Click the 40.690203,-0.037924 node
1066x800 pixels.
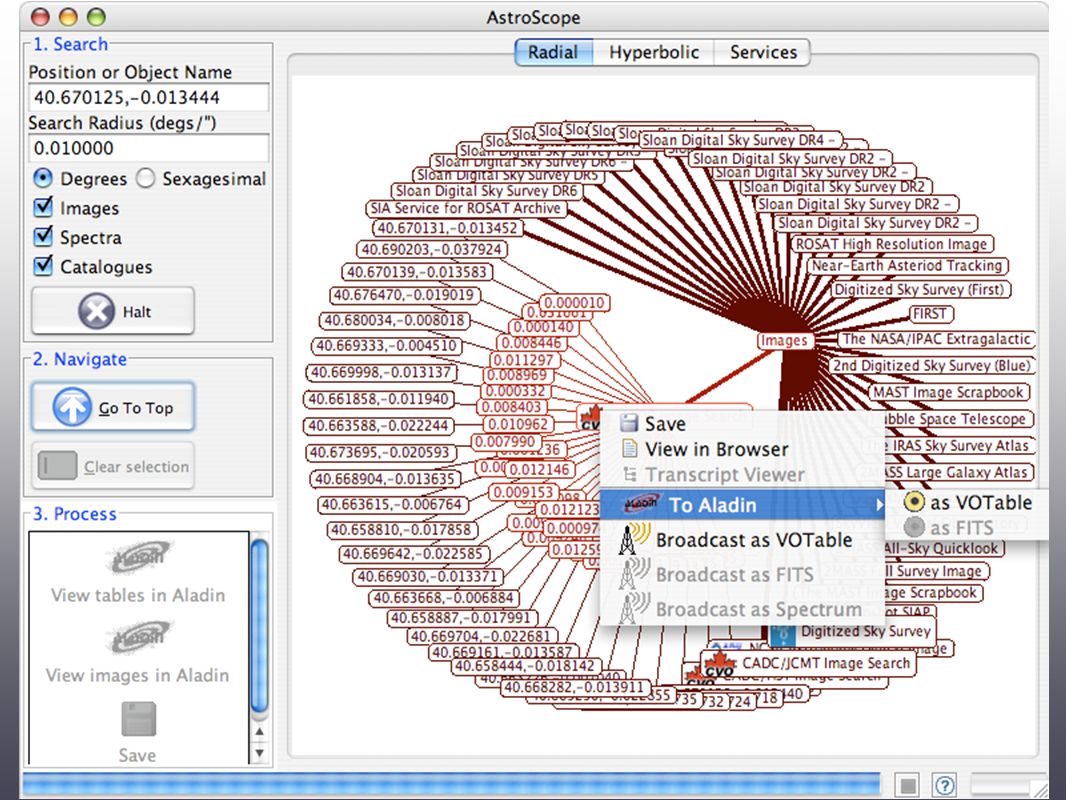(x=431, y=249)
